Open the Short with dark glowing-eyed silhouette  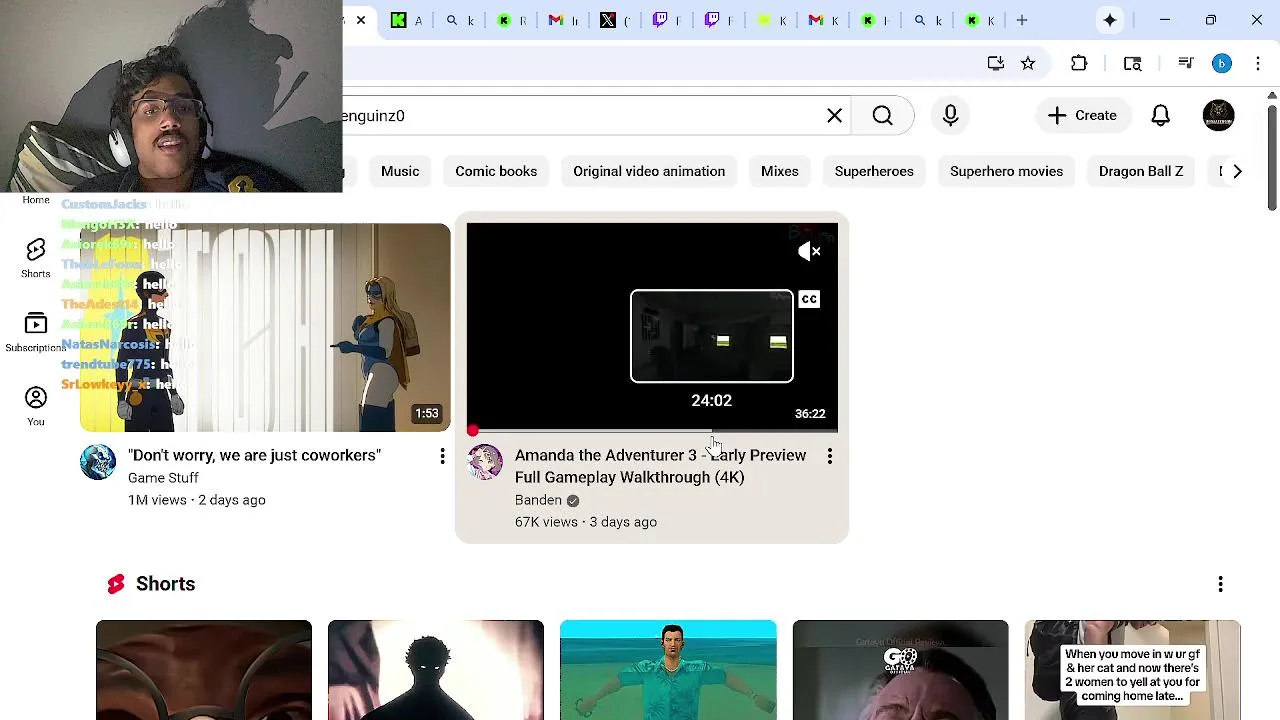(x=436, y=670)
